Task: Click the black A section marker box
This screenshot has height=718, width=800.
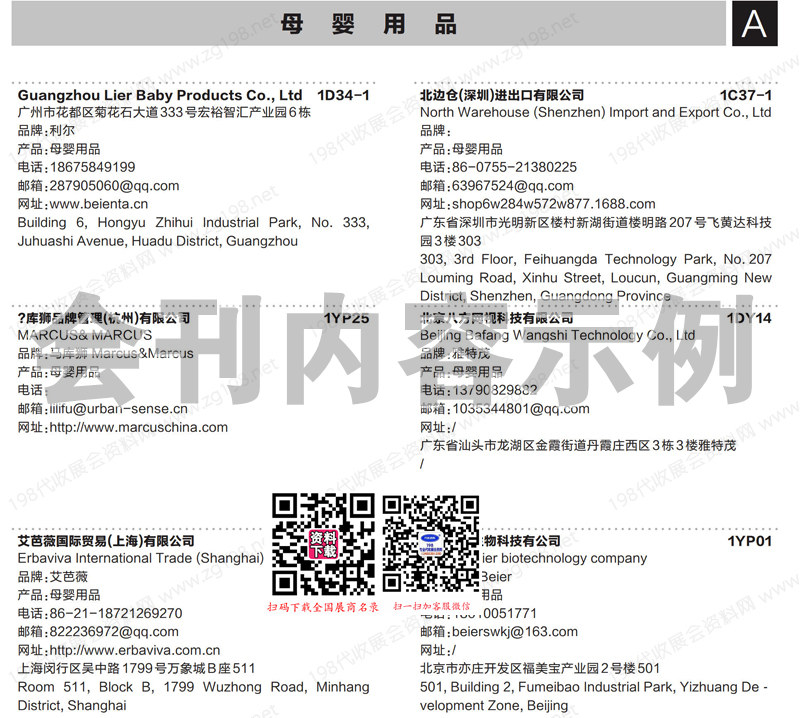Action: tap(755, 23)
